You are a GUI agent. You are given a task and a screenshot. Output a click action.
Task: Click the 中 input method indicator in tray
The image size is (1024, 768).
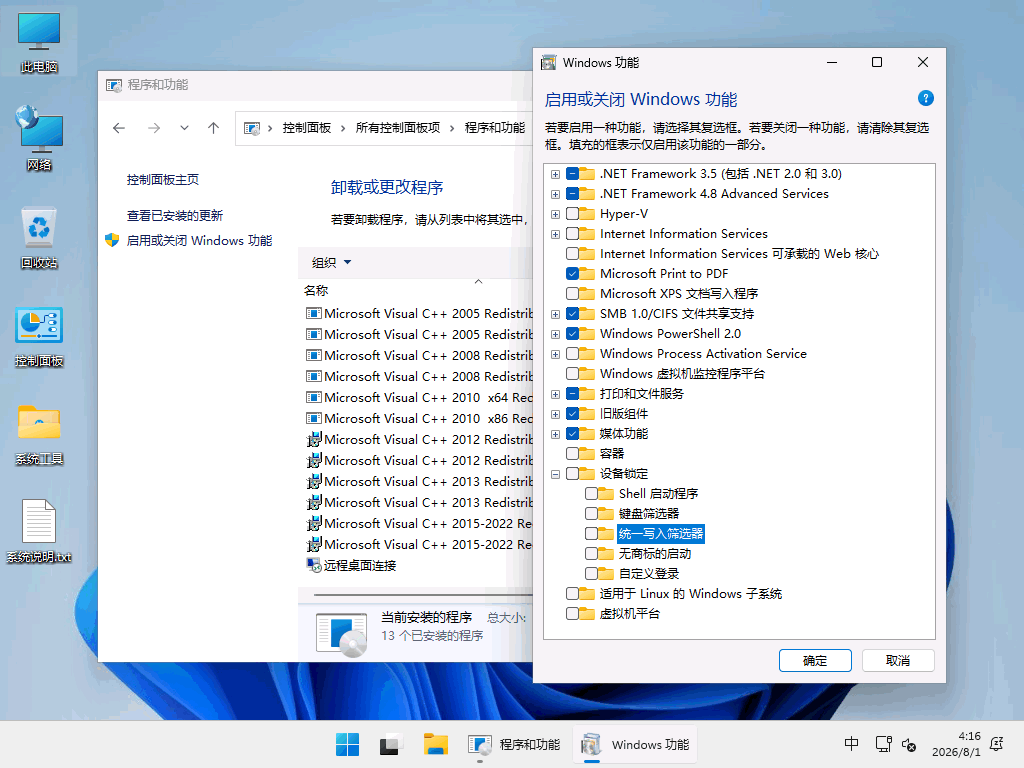pos(852,744)
